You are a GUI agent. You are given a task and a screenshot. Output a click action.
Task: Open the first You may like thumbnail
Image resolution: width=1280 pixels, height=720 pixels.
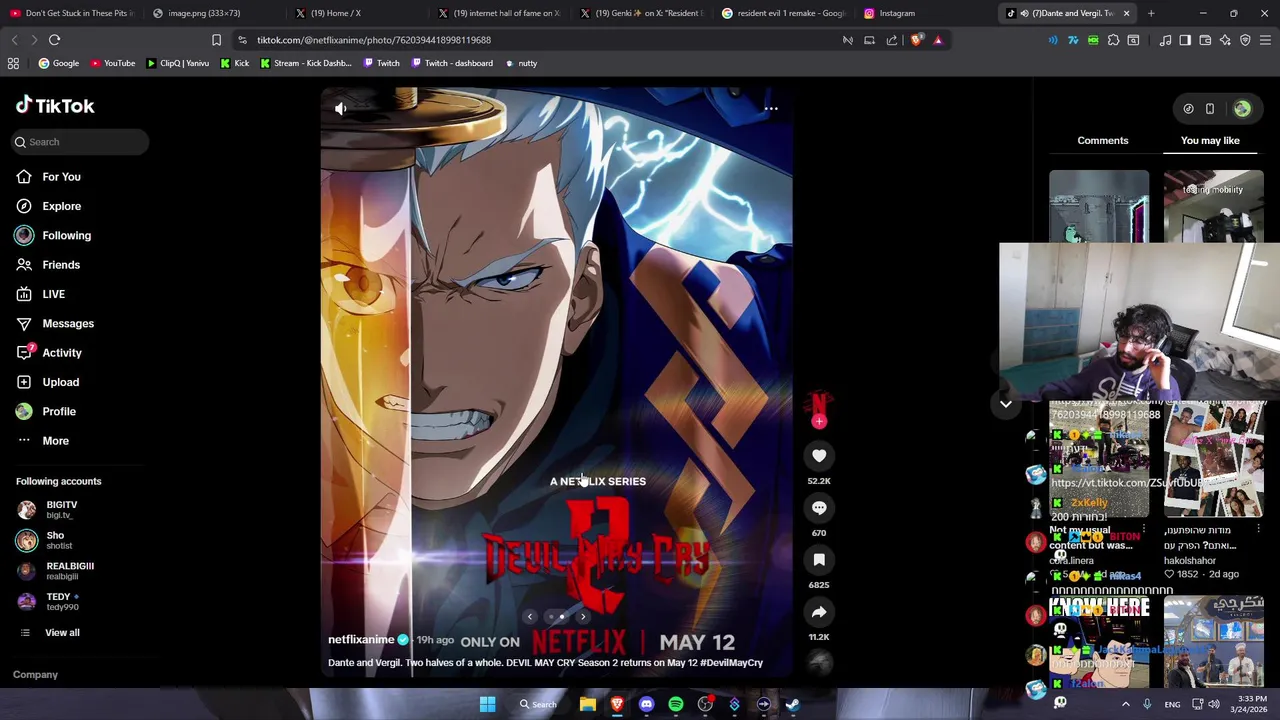(x=1099, y=206)
